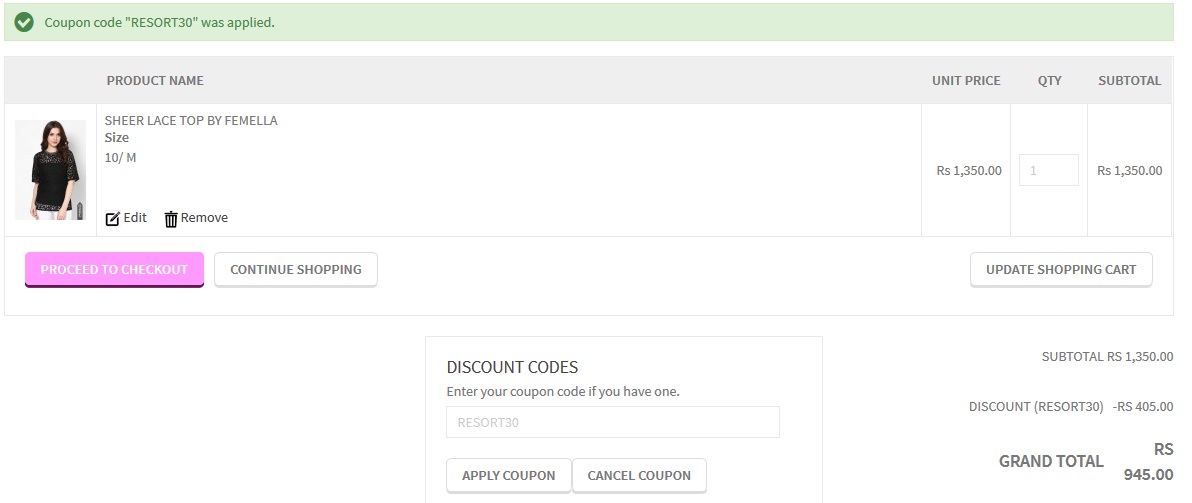
Task: Click the Remove text link
Action: click(204, 217)
